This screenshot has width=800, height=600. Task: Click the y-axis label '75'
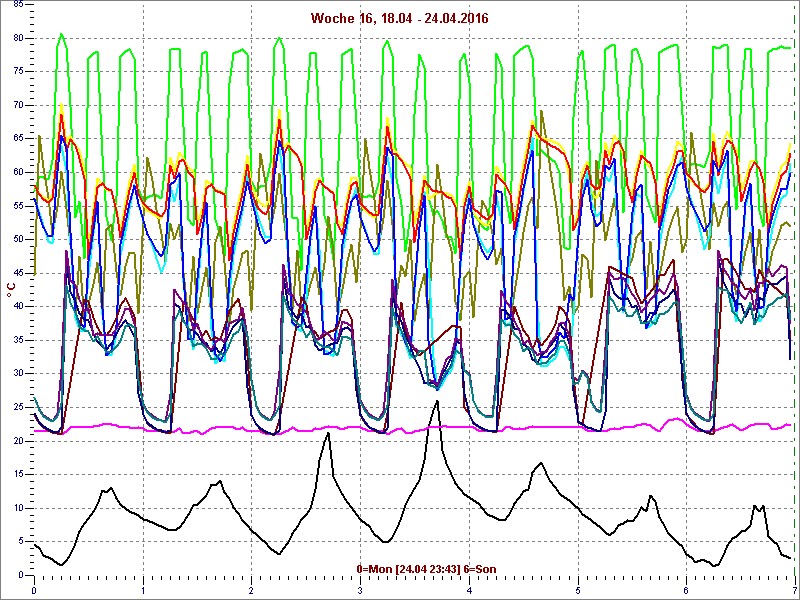point(18,72)
